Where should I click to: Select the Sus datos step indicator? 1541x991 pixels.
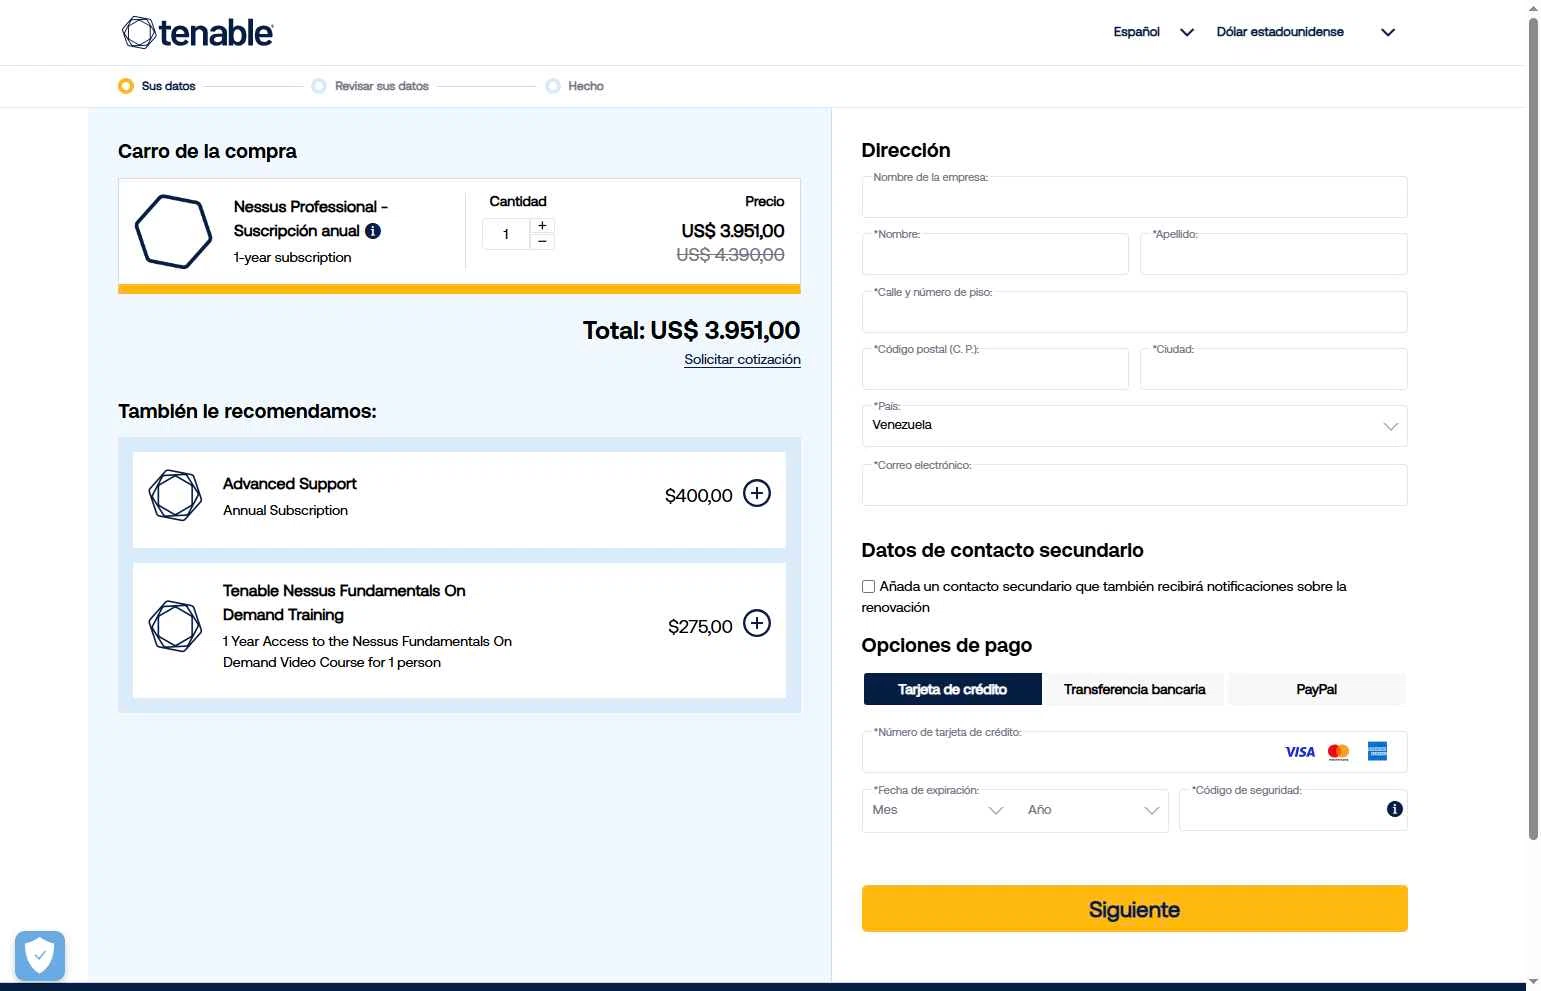click(x=157, y=86)
